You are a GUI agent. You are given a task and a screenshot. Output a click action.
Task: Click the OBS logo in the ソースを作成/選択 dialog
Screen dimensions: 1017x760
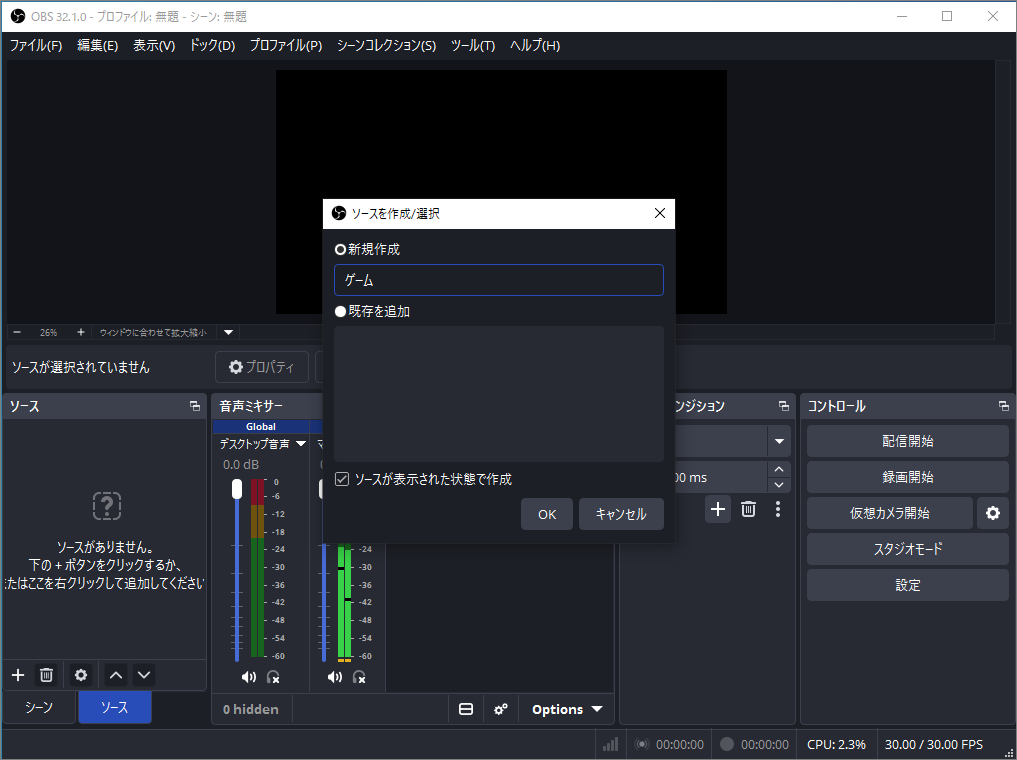[x=339, y=213]
